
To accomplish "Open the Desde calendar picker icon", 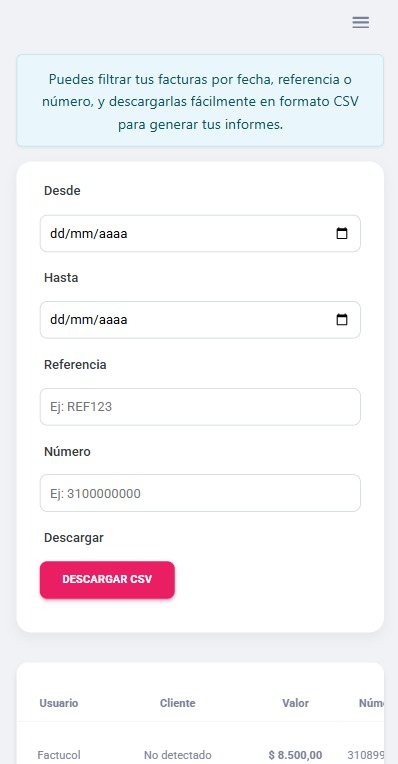I will (342, 233).
